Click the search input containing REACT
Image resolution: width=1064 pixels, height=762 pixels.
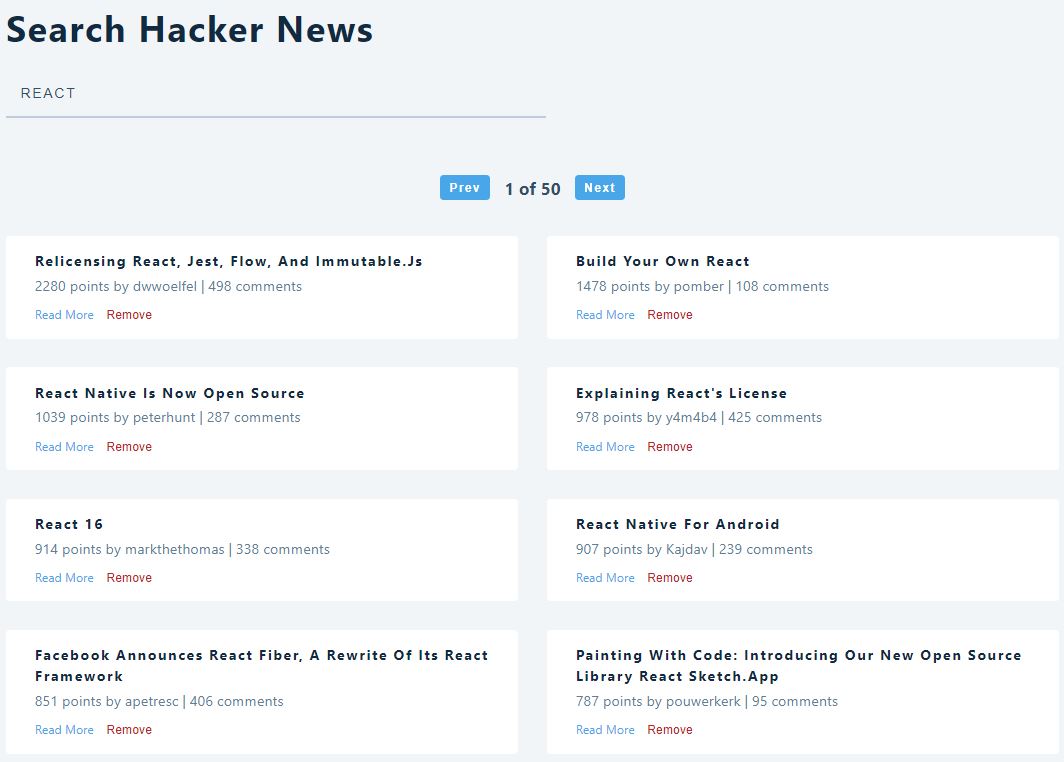[x=276, y=94]
